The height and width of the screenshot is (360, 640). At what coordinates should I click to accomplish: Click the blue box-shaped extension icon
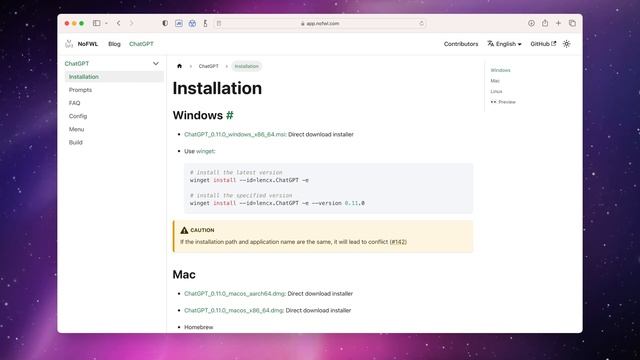[192, 23]
